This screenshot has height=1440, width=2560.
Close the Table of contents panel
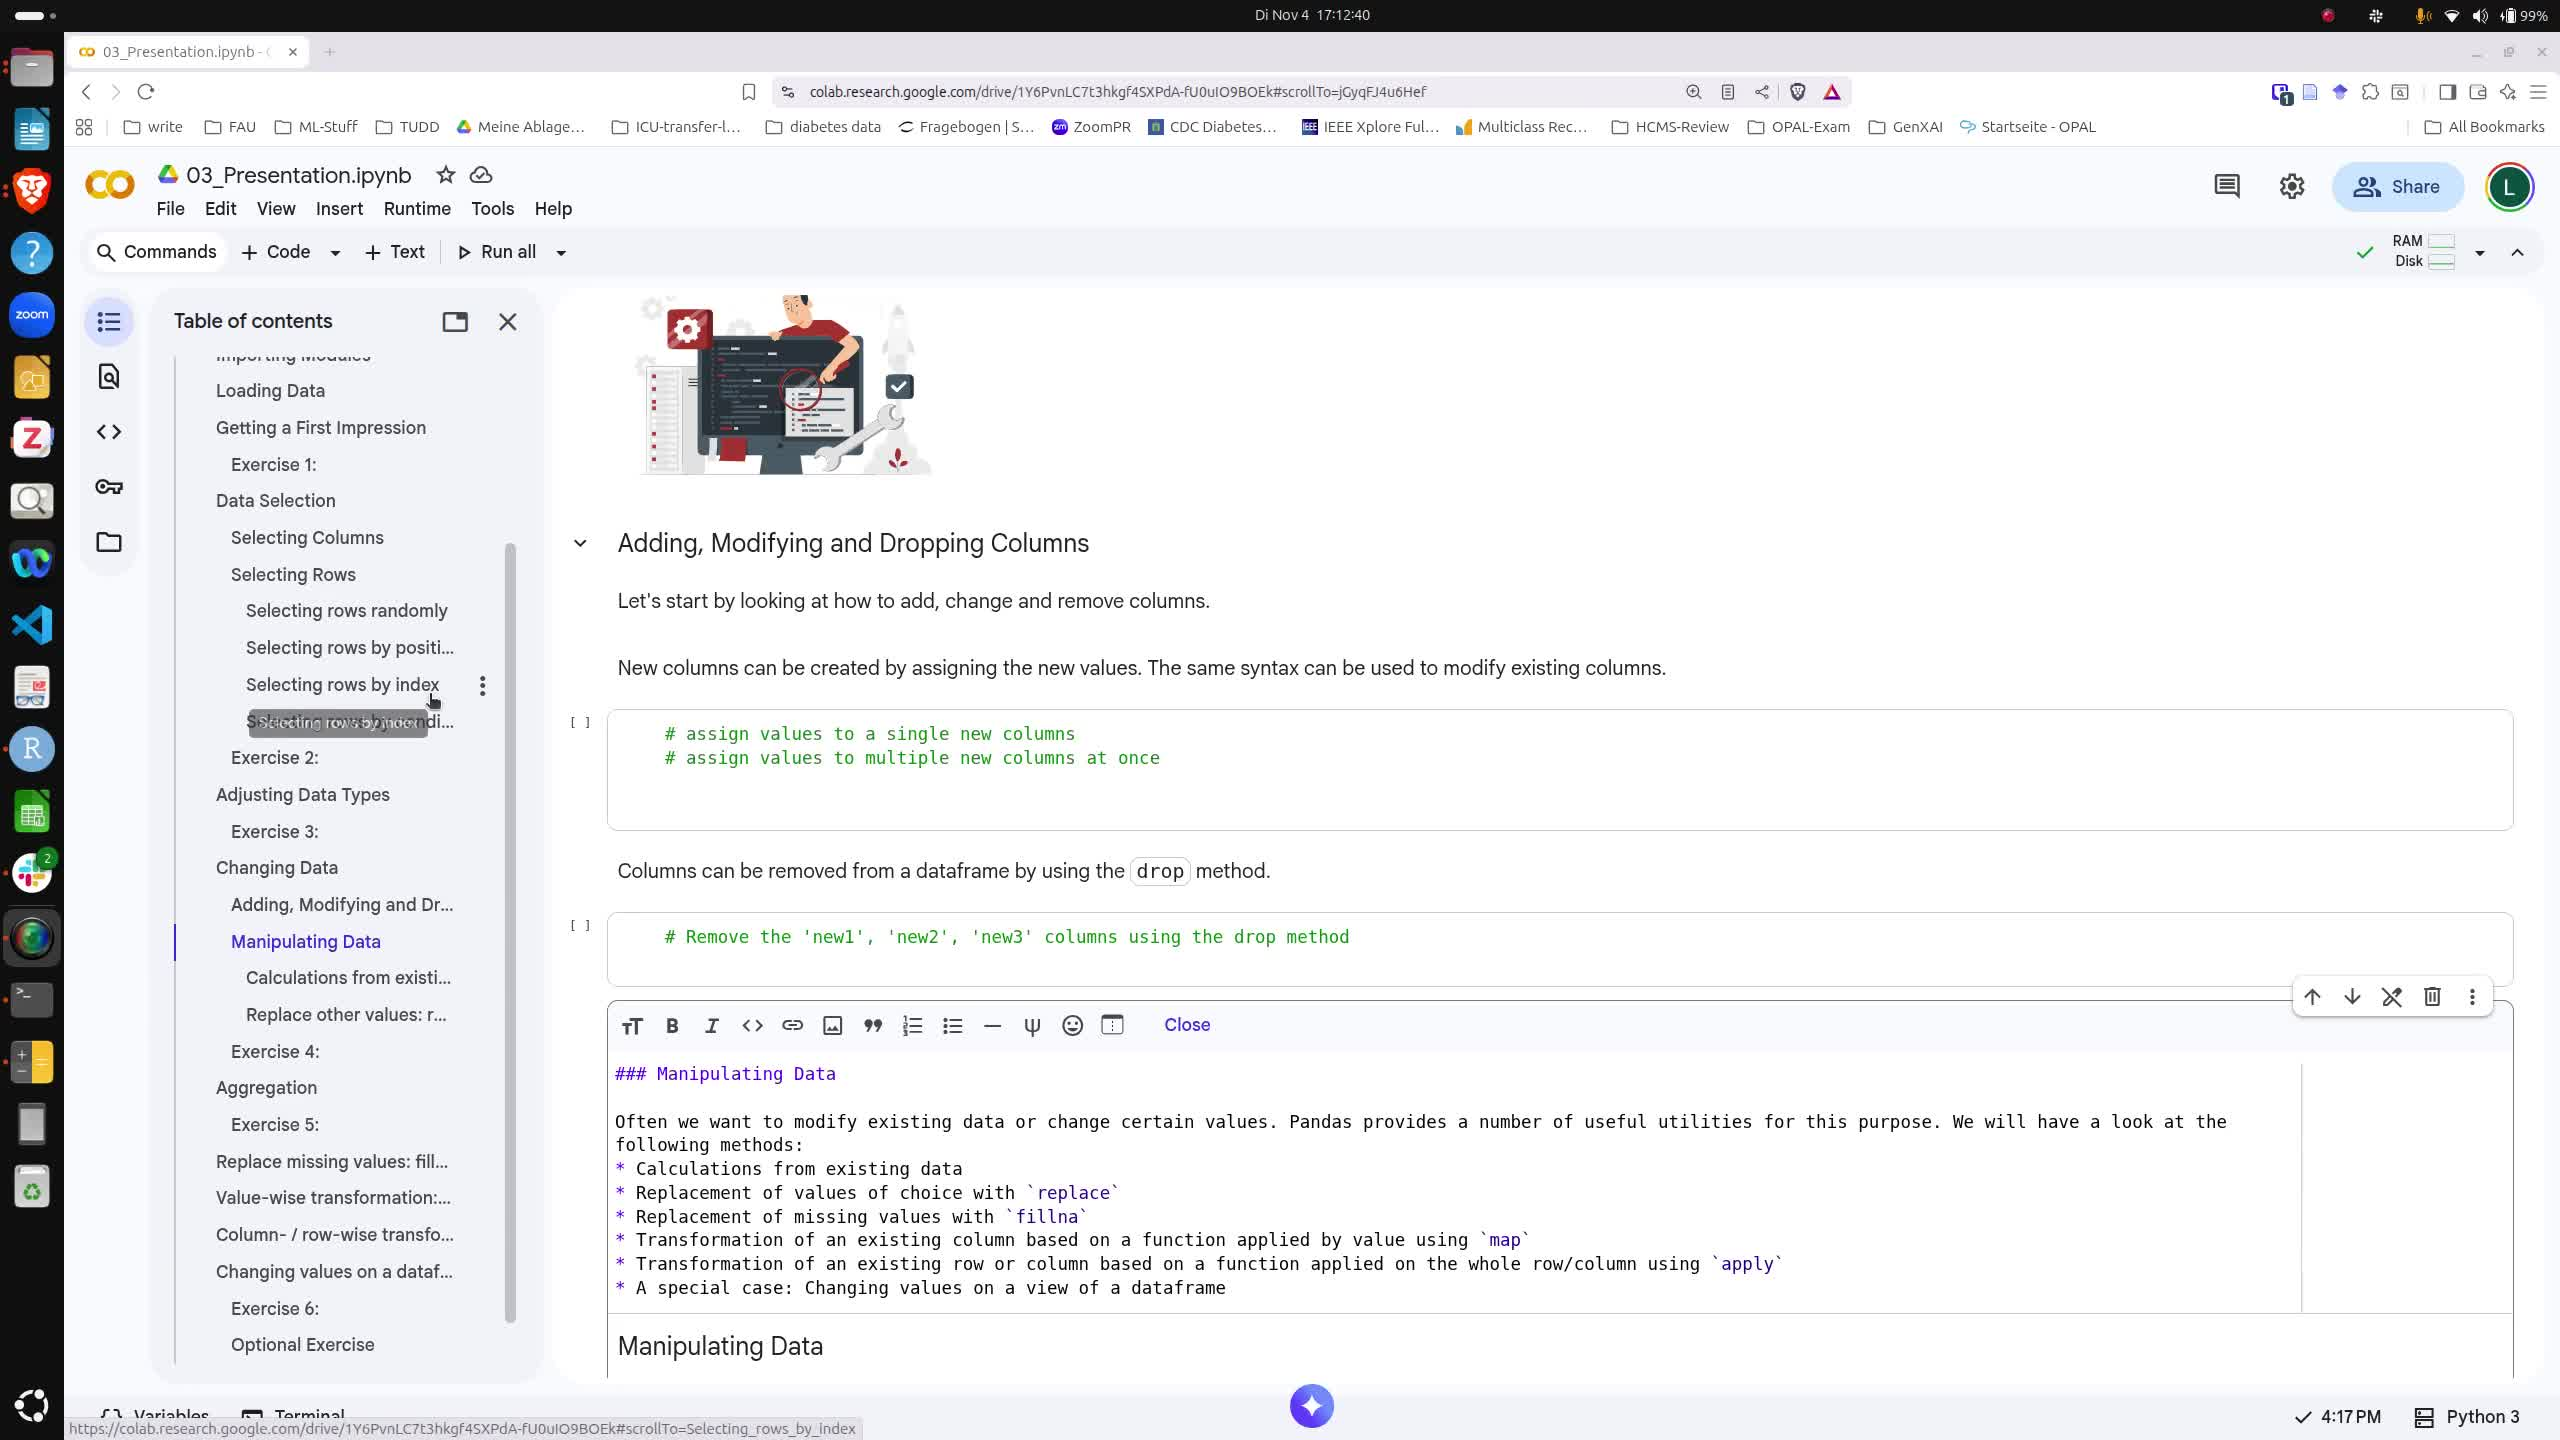click(508, 321)
